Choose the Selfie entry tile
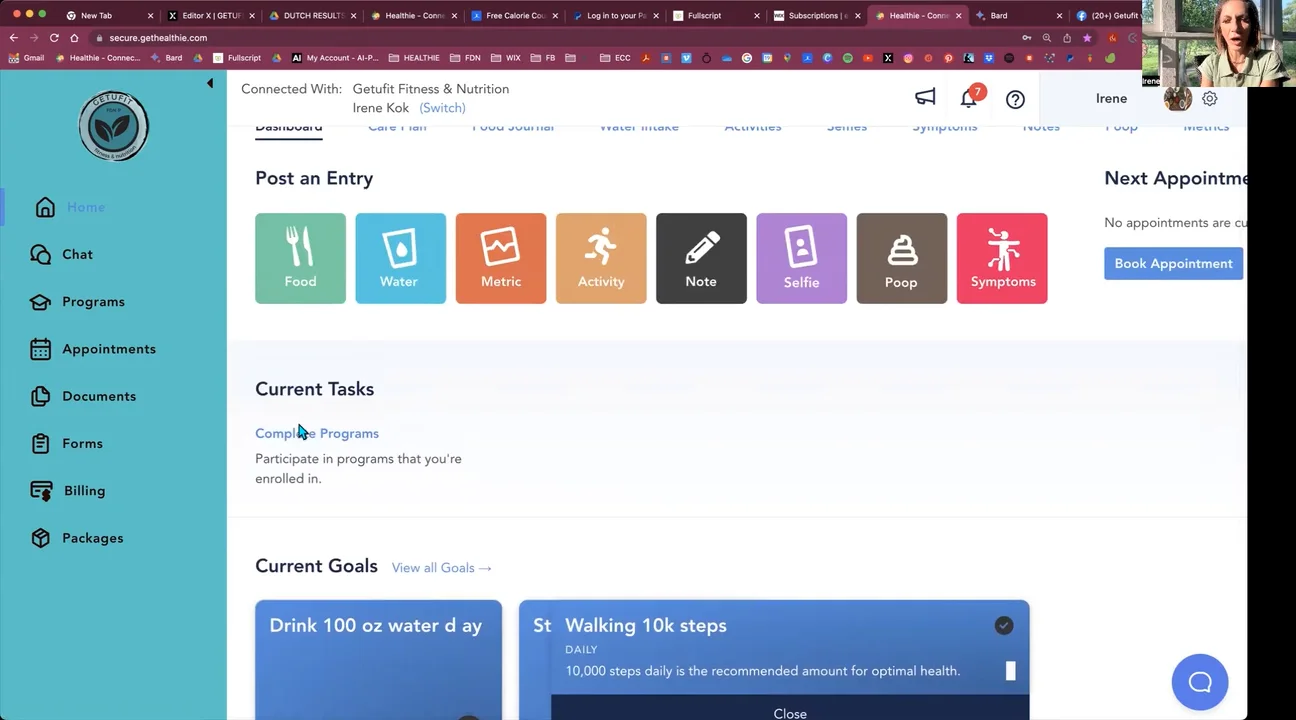 click(x=801, y=258)
